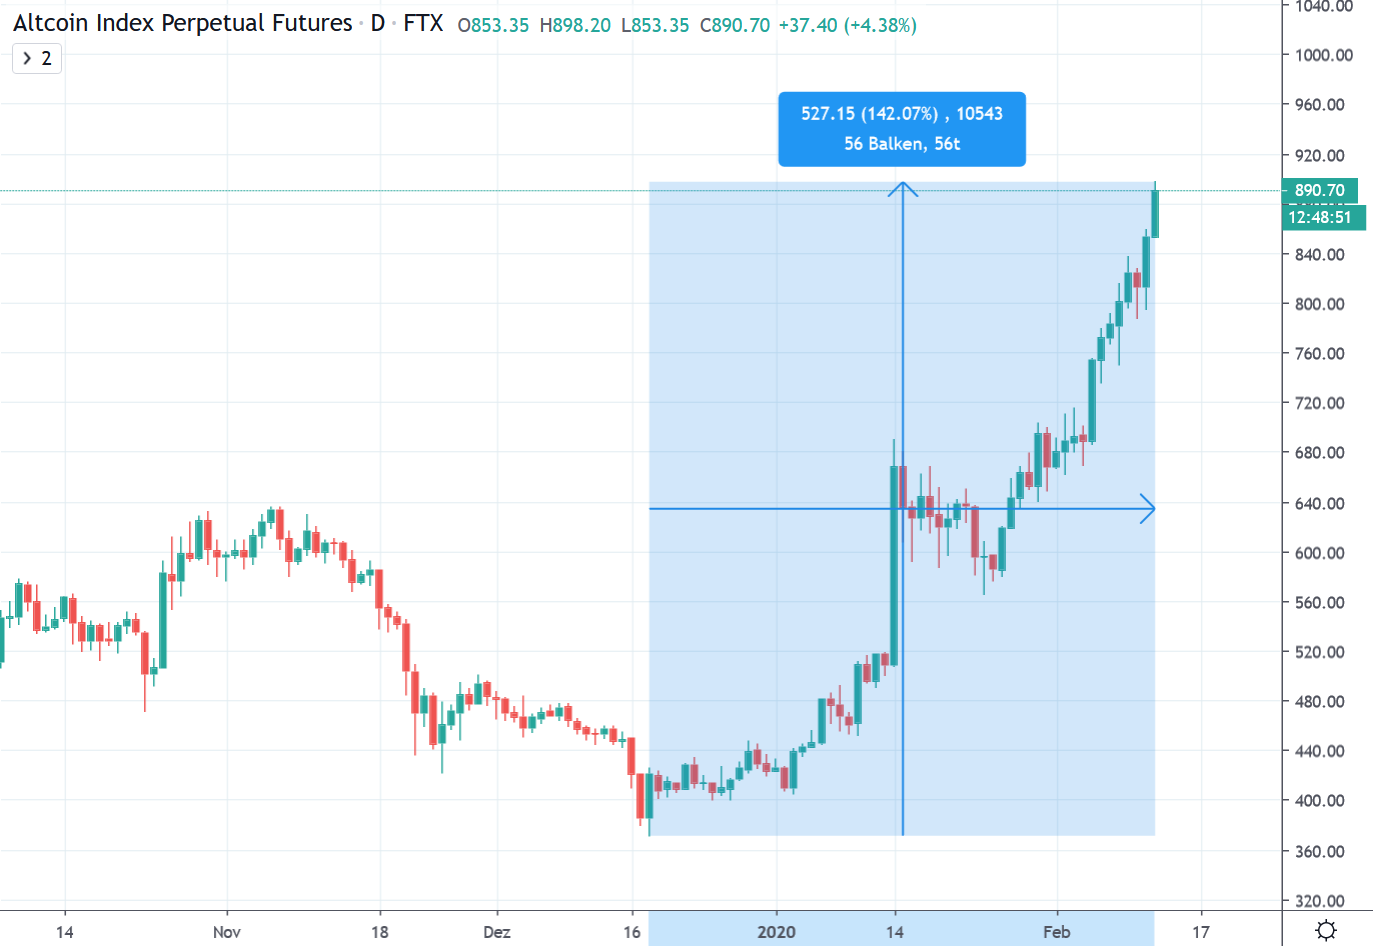Click the Feb label on time axis
Screen dimensions: 1373x946
pos(1057,932)
